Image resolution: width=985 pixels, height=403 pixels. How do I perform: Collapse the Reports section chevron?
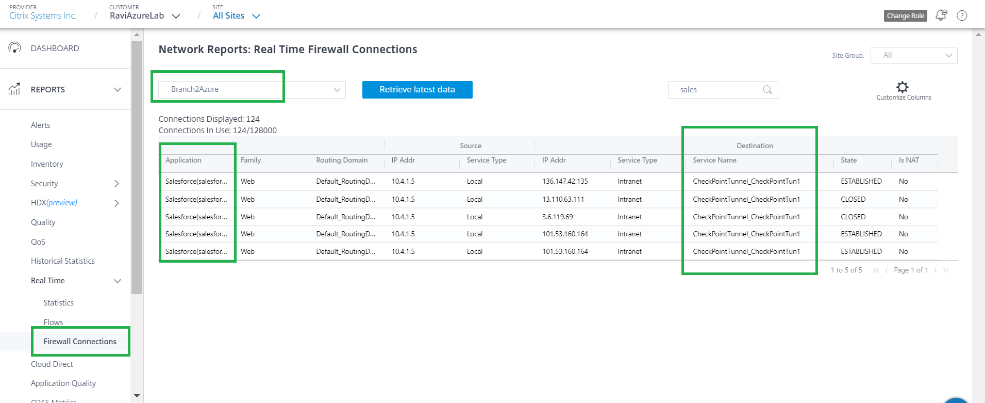117,90
